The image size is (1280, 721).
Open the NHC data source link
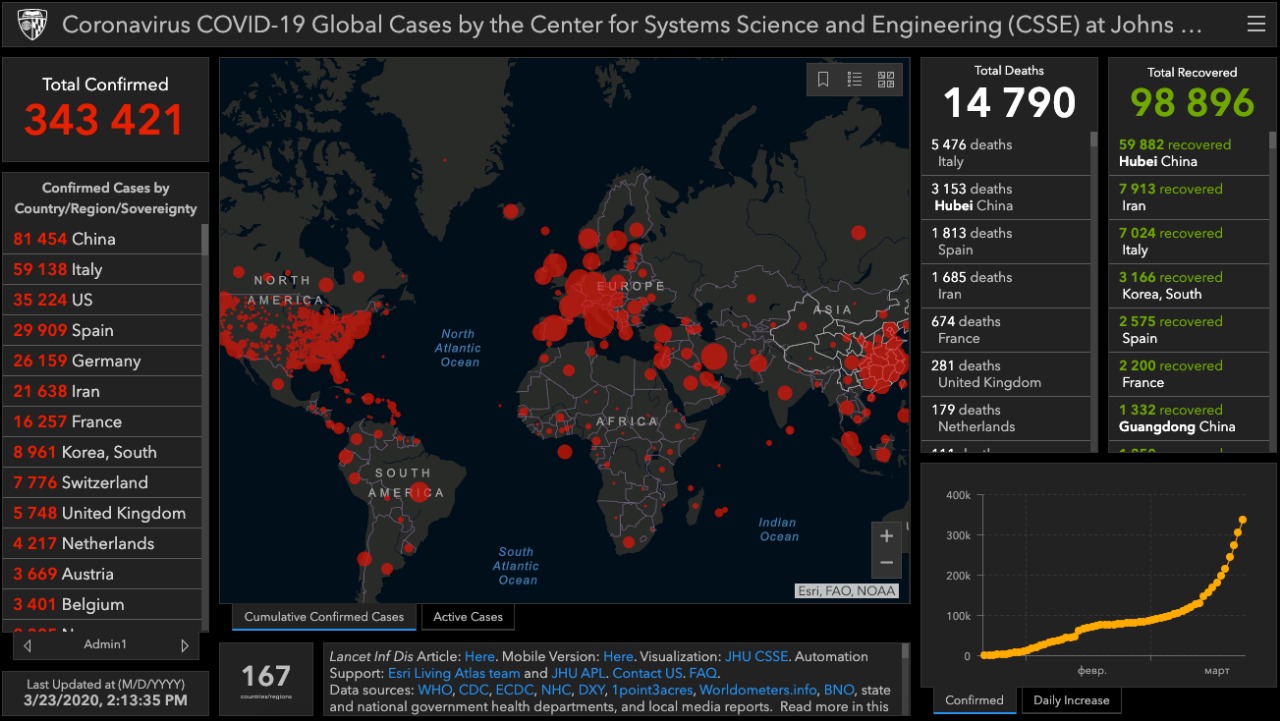tap(555, 691)
